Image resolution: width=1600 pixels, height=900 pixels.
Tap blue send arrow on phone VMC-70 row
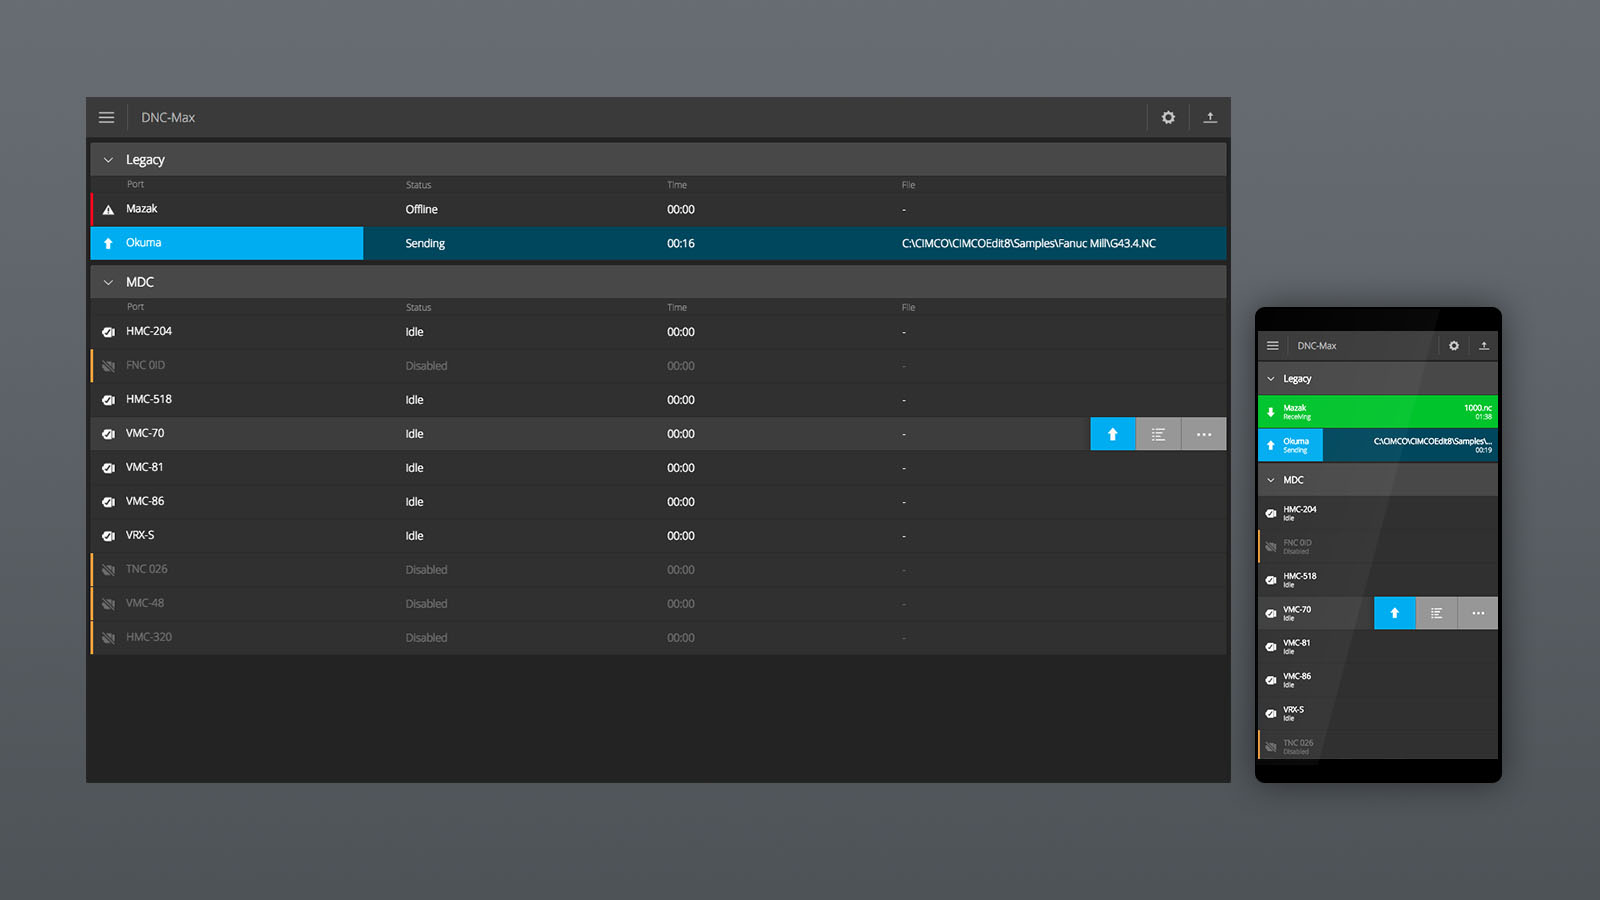(x=1395, y=613)
